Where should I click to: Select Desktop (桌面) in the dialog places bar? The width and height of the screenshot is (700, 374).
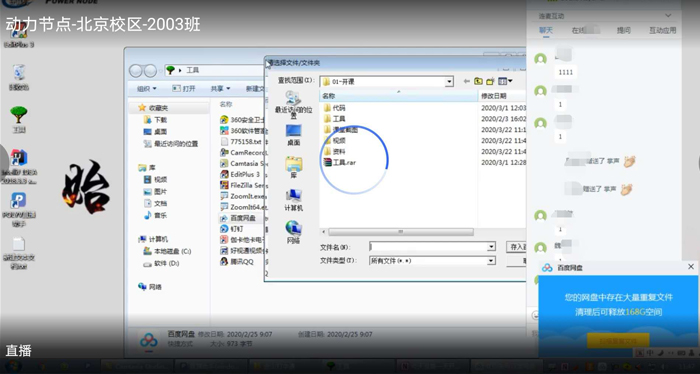click(x=293, y=135)
